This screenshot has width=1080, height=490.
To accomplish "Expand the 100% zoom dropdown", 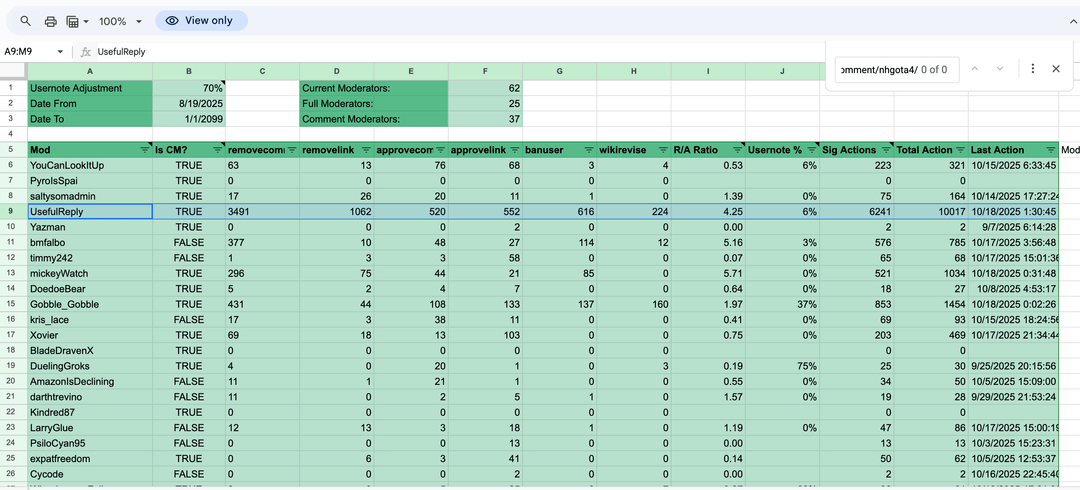I will [138, 21].
